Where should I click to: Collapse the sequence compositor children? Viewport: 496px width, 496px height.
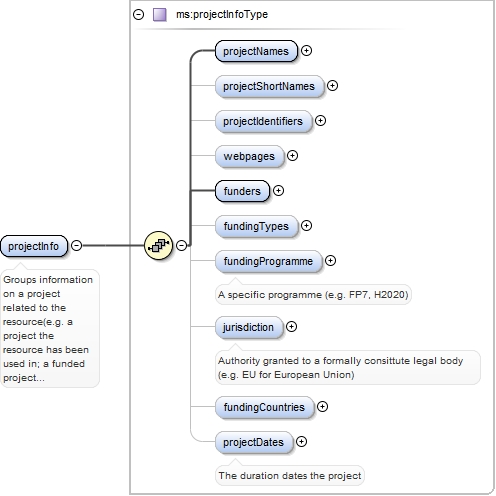(181, 246)
